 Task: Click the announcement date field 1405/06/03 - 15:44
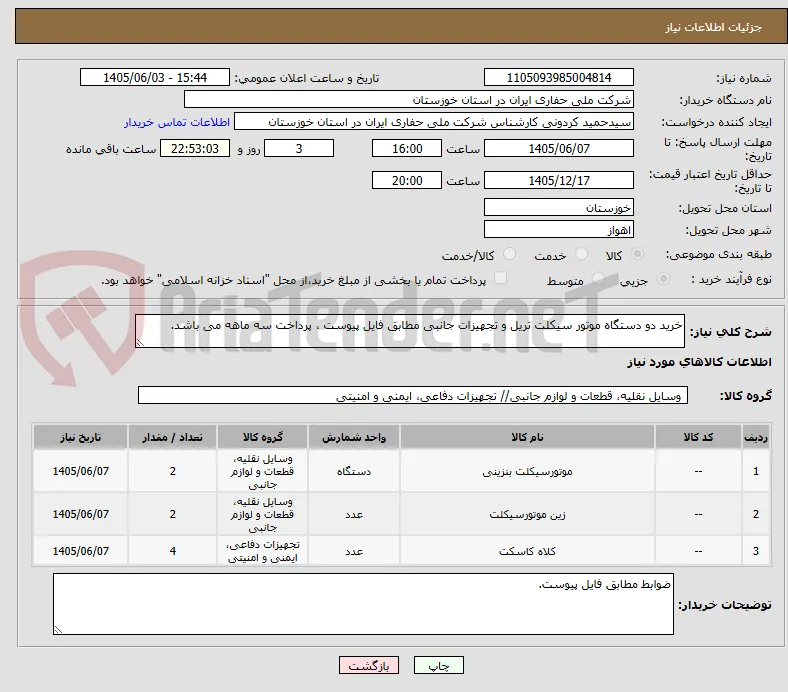pyautogui.click(x=155, y=77)
